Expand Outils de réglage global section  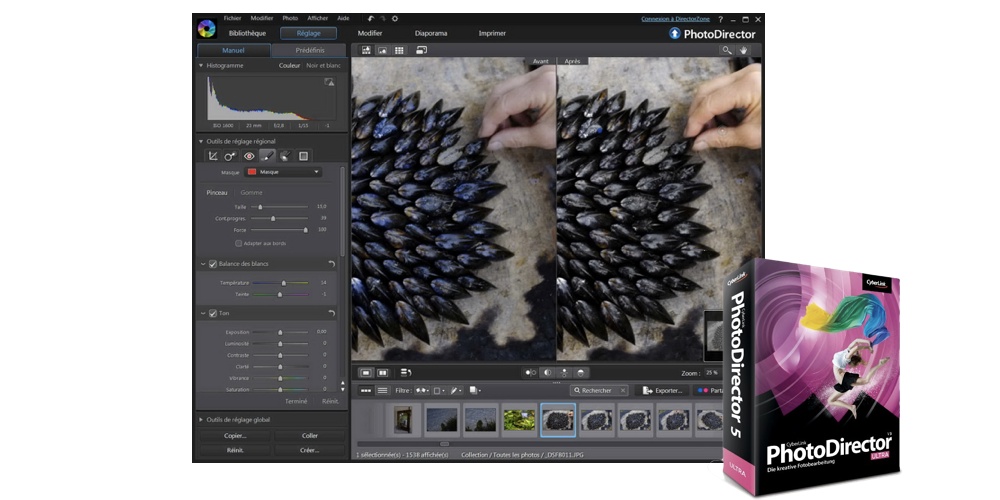point(201,420)
